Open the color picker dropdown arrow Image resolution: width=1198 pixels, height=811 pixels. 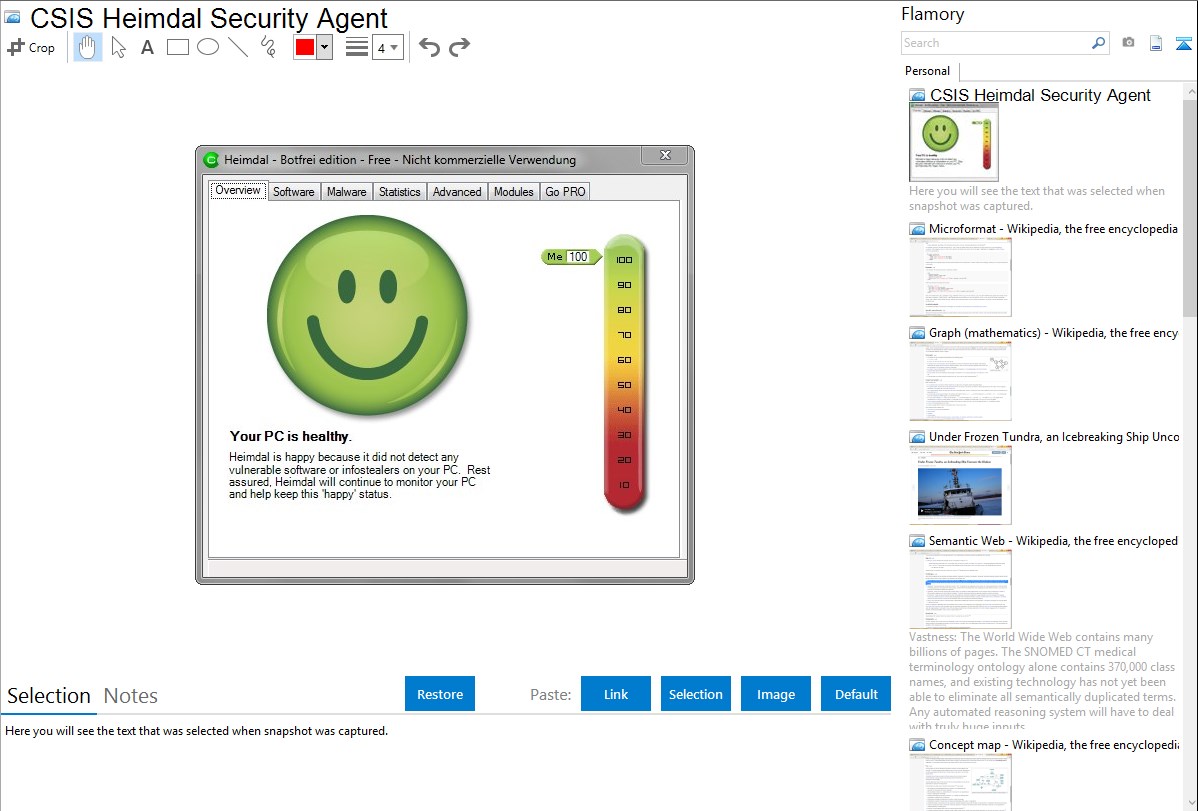[x=325, y=47]
